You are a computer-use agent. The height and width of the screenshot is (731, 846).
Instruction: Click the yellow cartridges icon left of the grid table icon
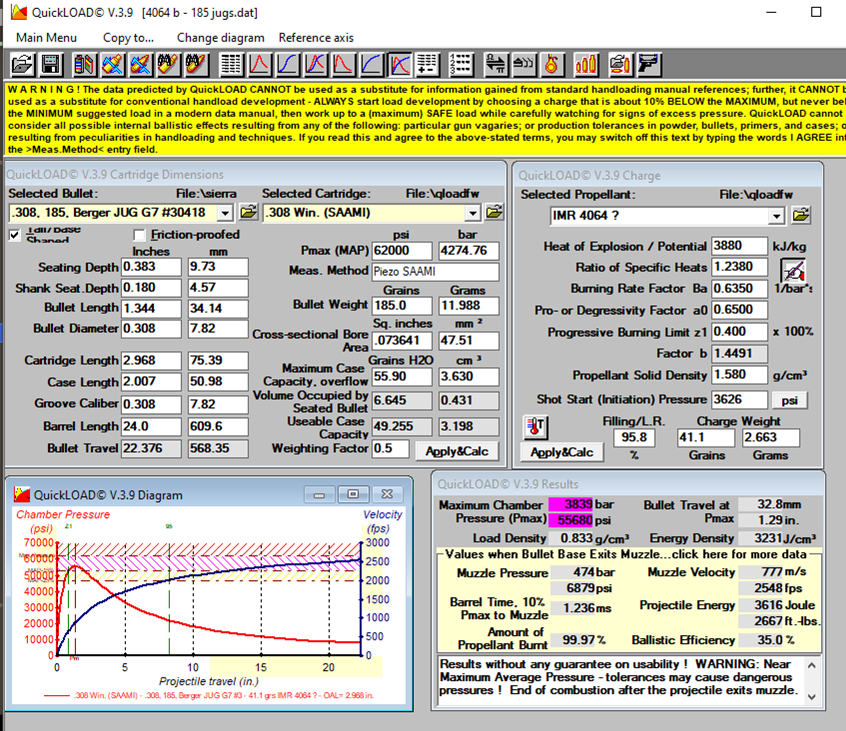tap(196, 65)
